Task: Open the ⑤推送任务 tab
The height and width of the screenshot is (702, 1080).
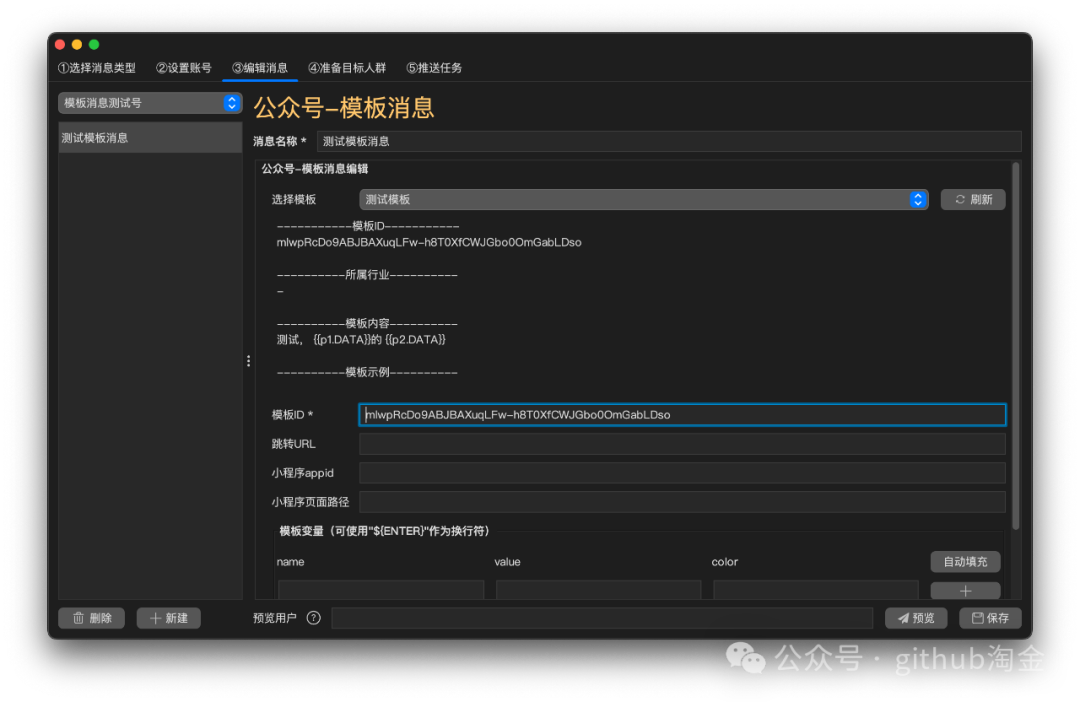Action: 434,68
